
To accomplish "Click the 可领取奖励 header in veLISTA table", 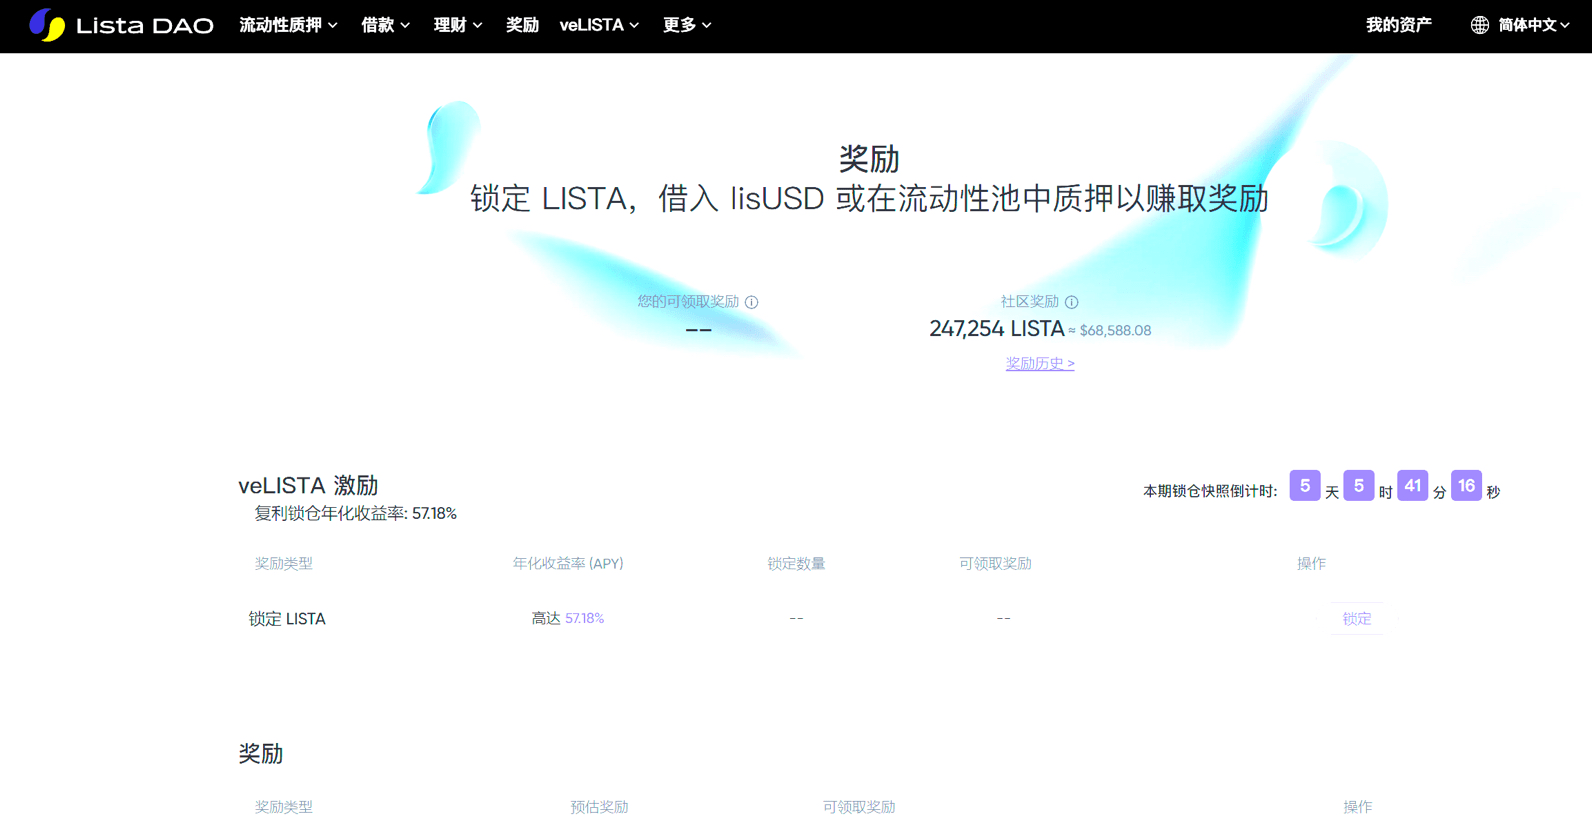I will coord(995,564).
